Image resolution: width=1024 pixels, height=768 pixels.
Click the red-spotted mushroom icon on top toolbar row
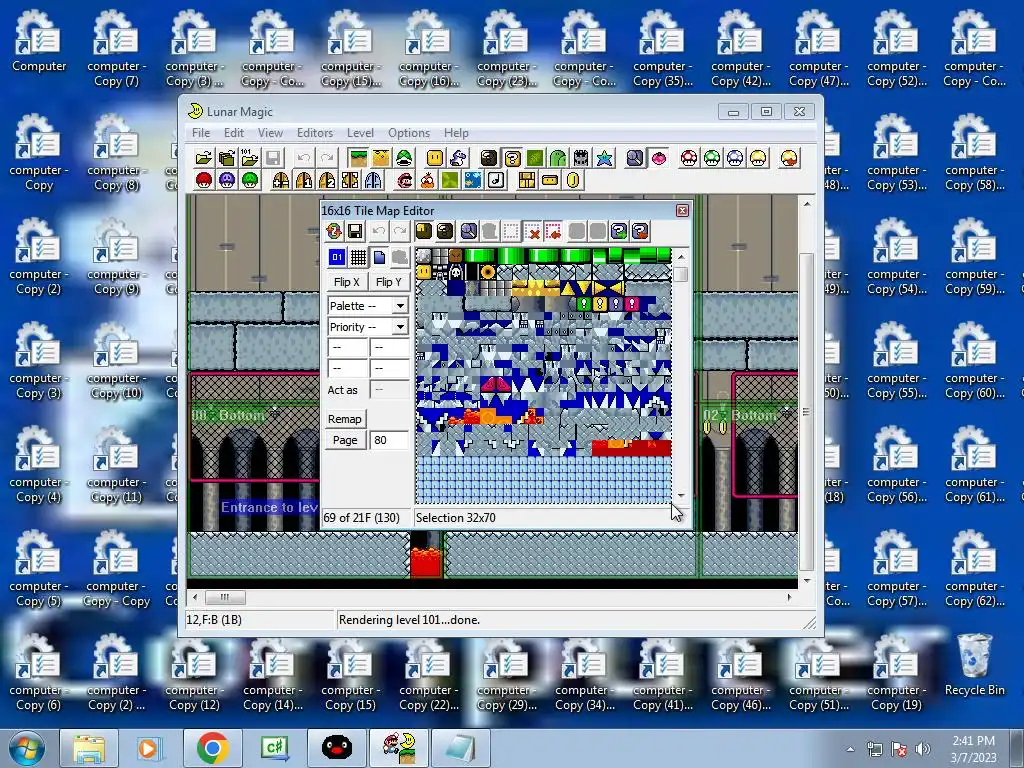click(689, 158)
